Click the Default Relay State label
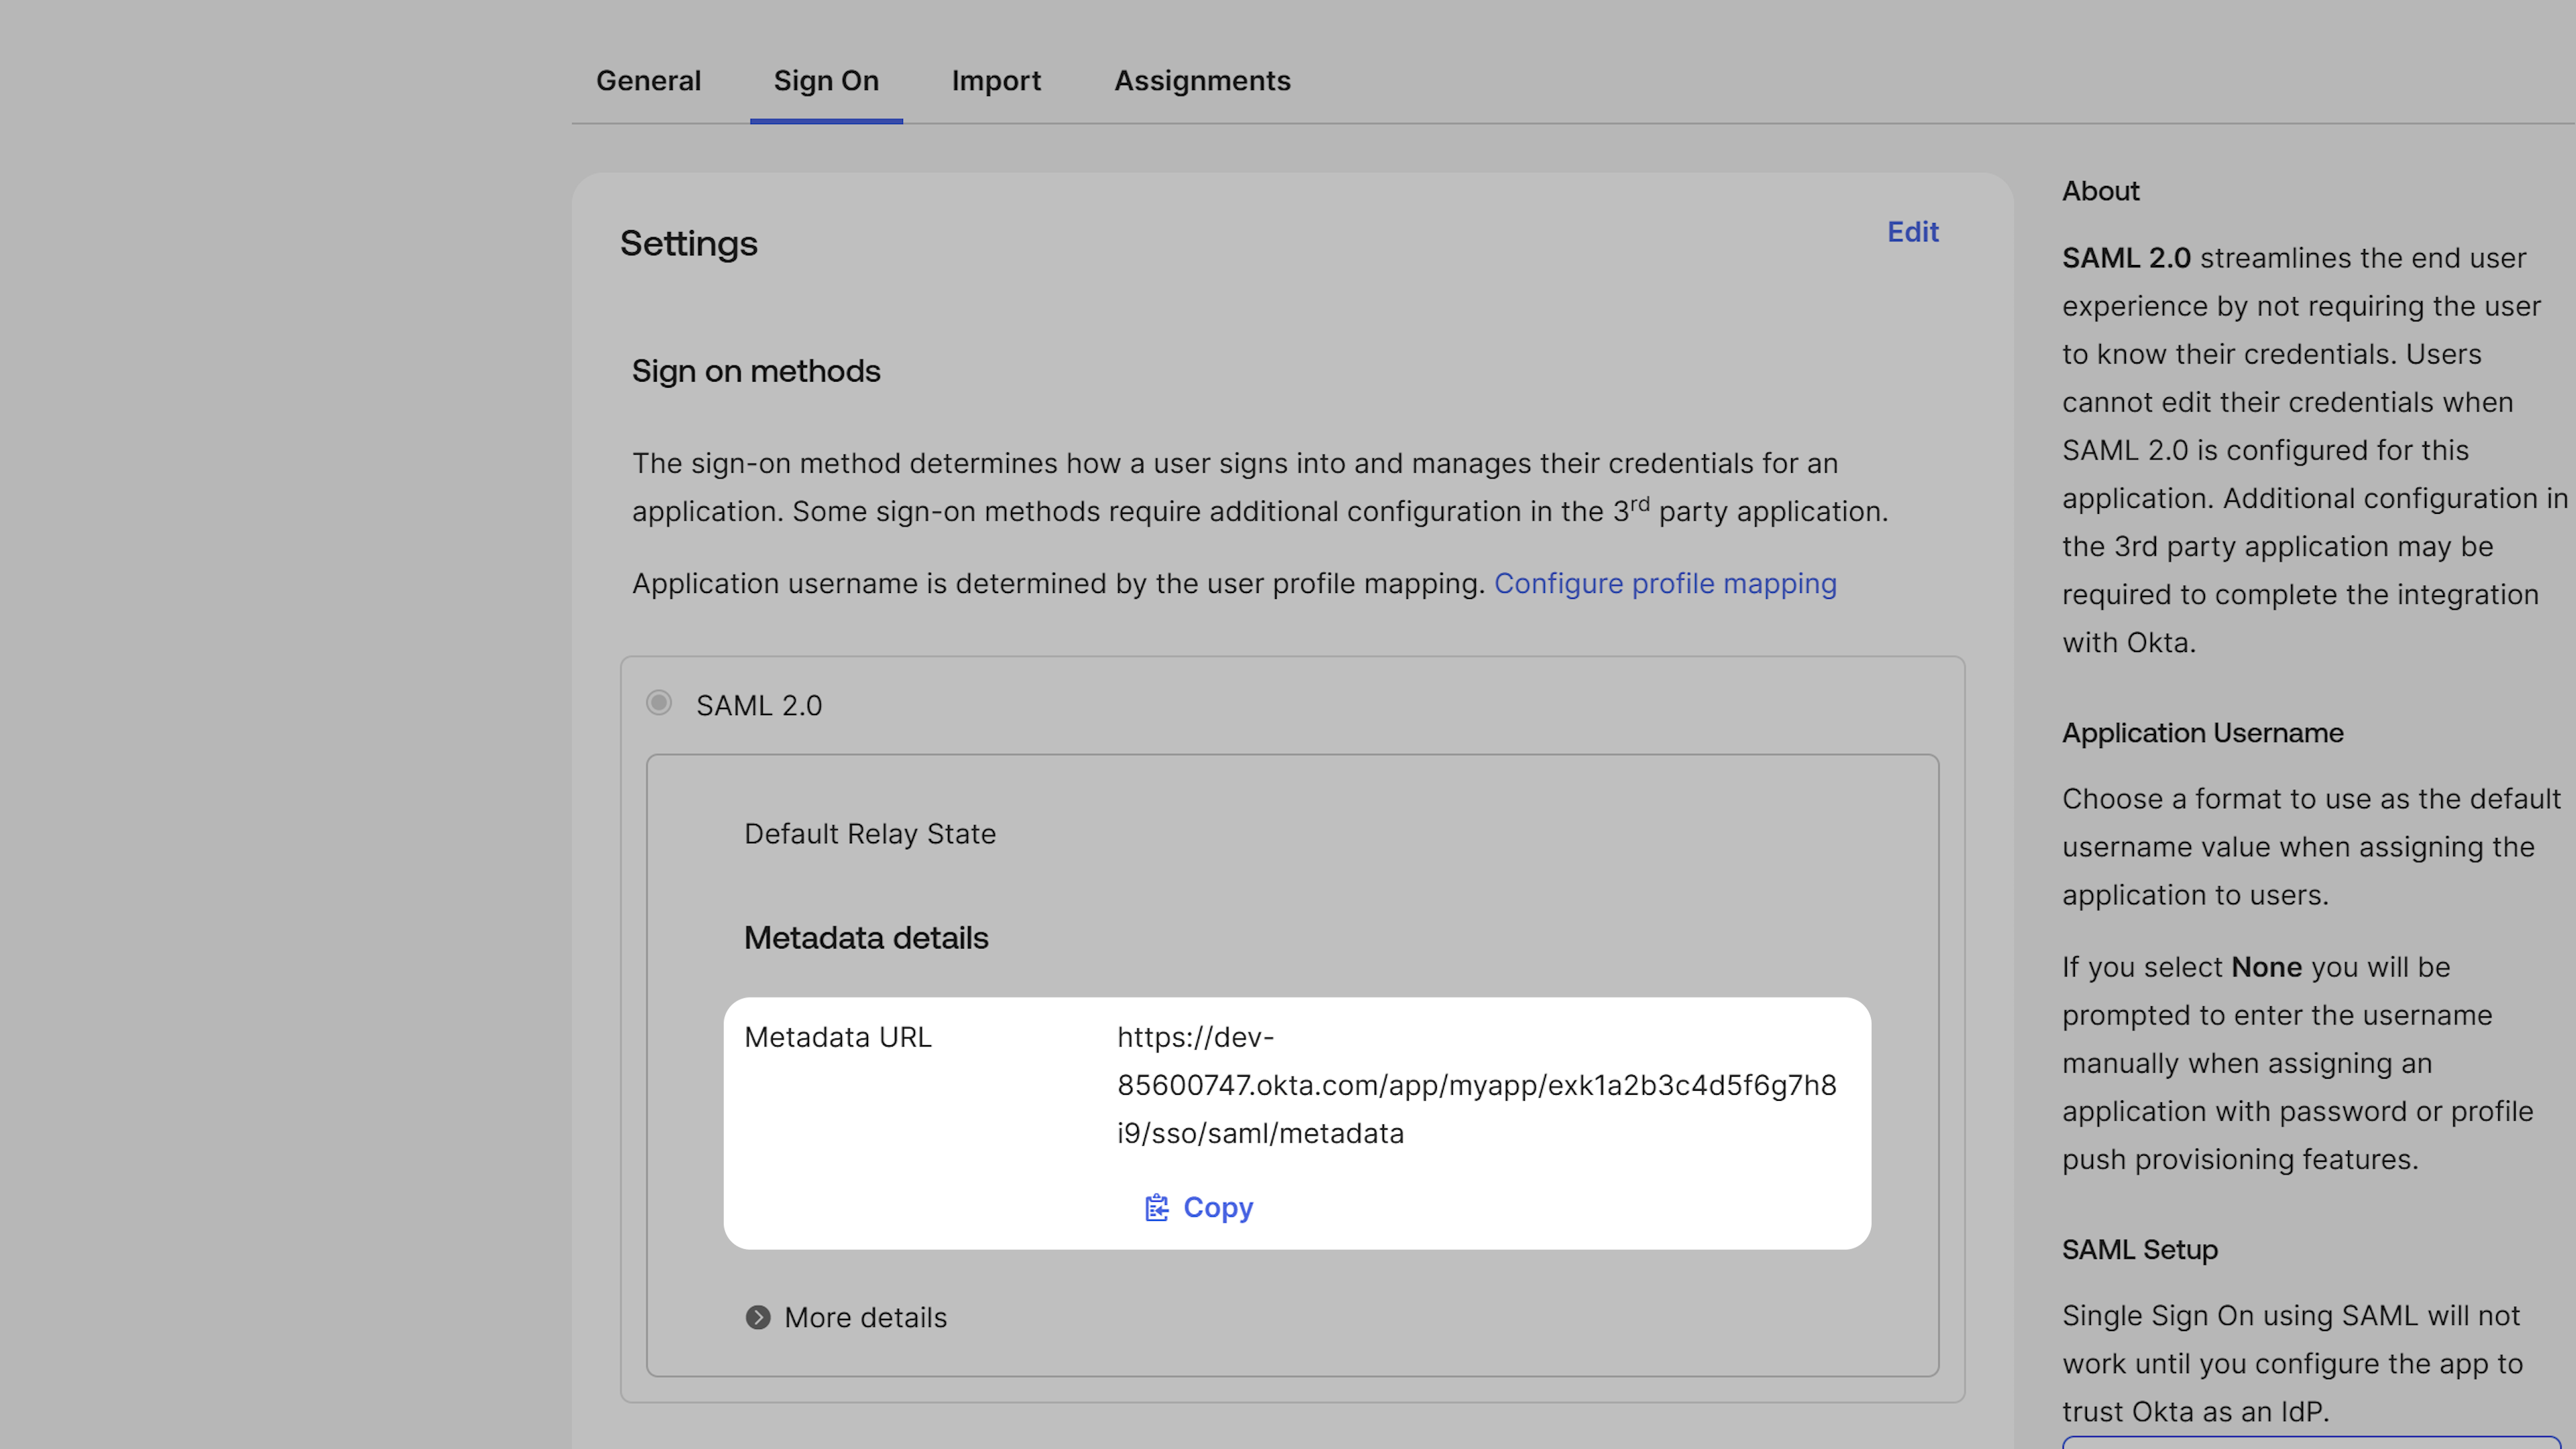 click(870, 834)
